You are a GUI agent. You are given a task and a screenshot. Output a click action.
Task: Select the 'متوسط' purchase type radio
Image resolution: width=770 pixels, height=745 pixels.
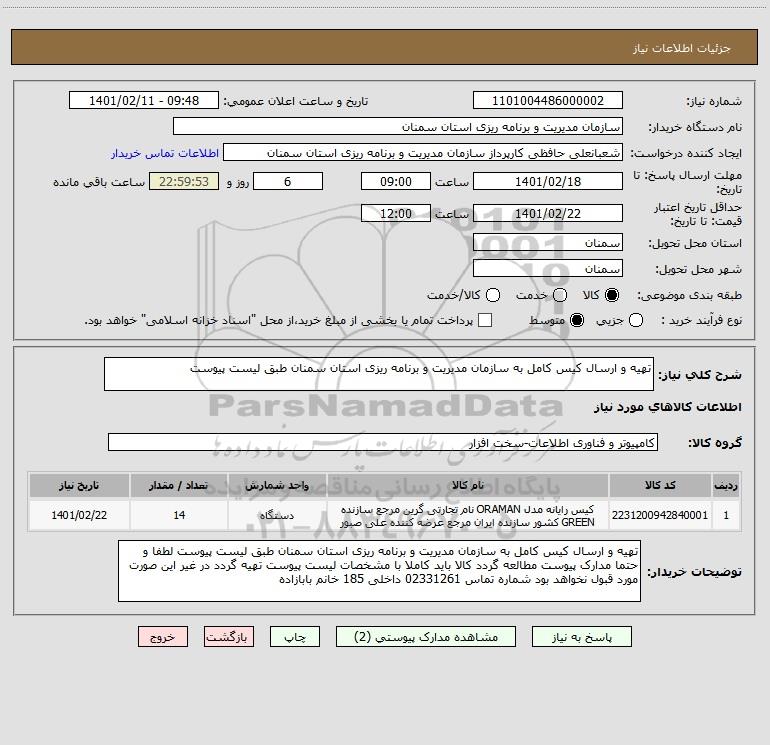coord(577,320)
